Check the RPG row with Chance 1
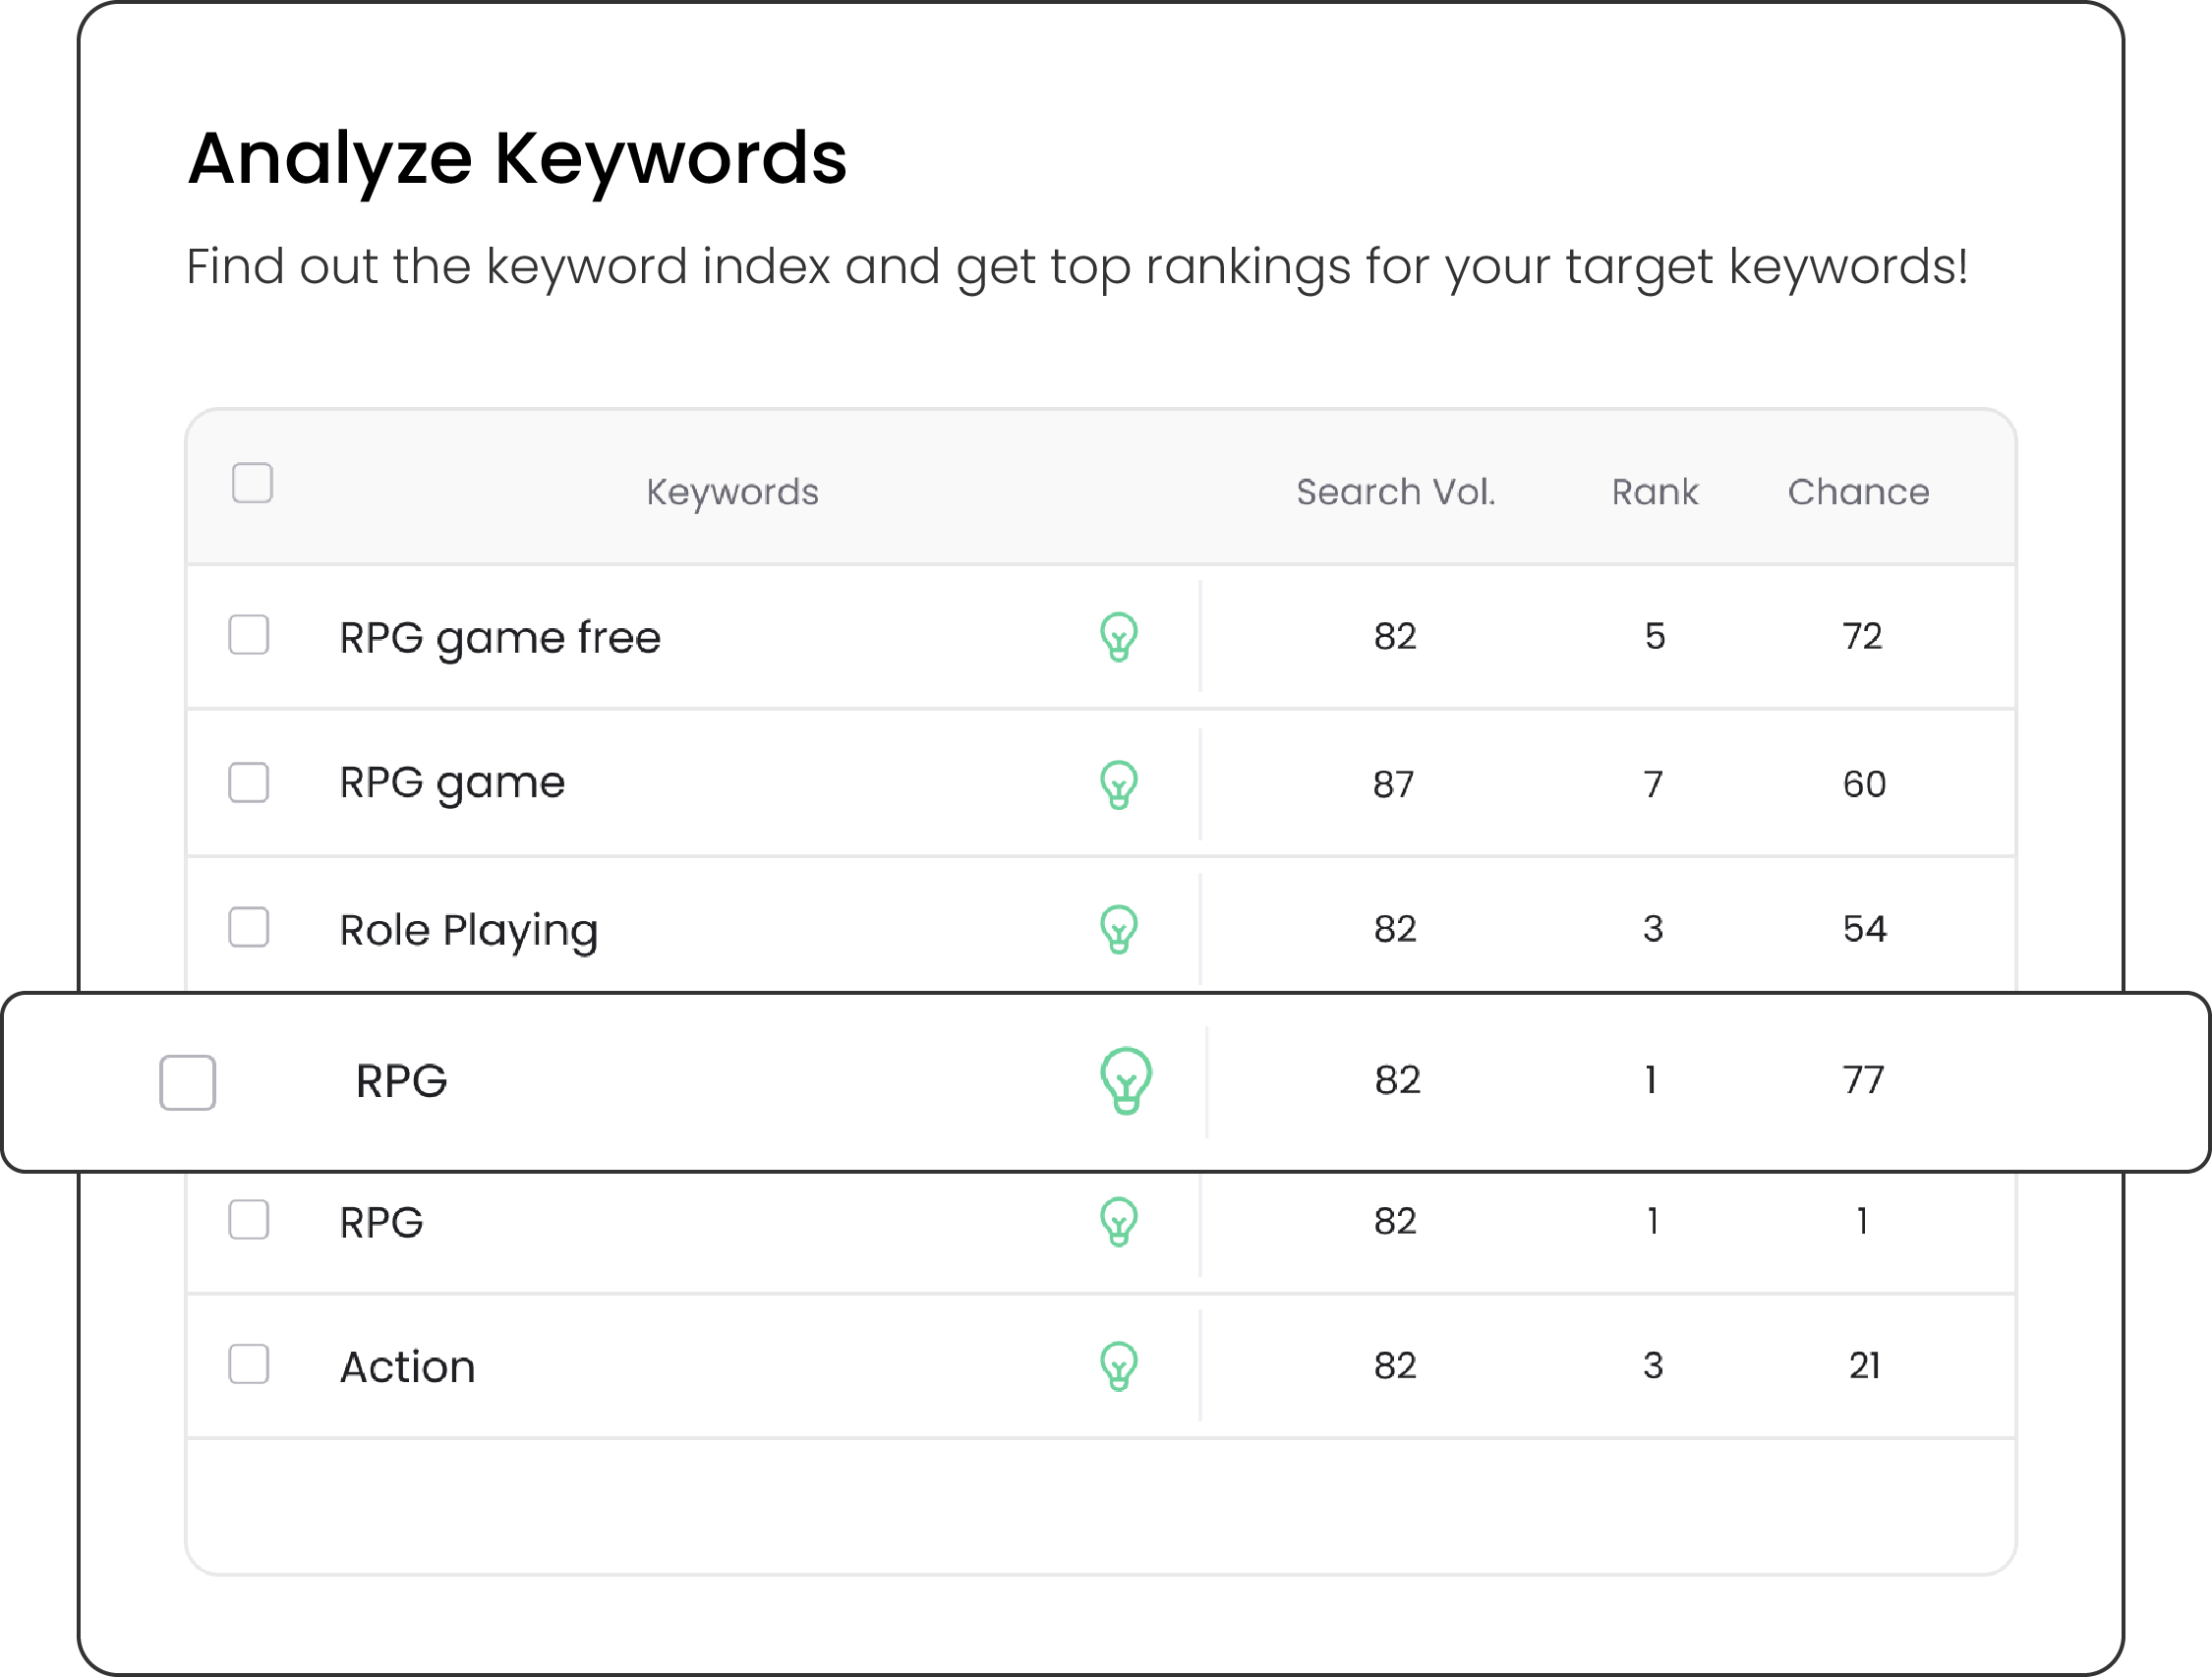The width and height of the screenshot is (2212, 1677). click(x=249, y=1220)
